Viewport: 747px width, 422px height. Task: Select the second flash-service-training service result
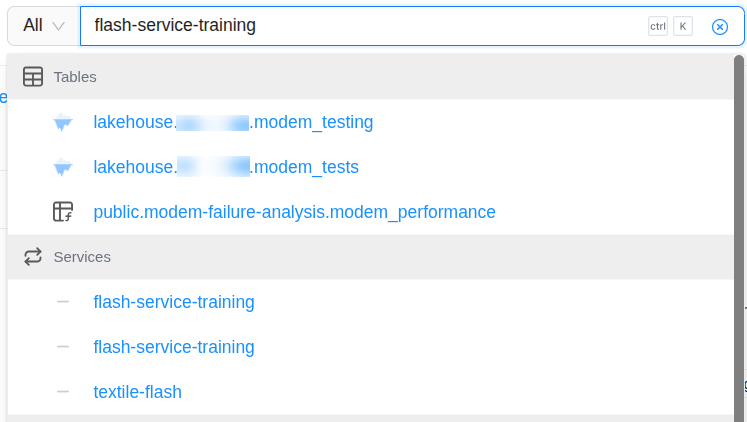[174, 347]
